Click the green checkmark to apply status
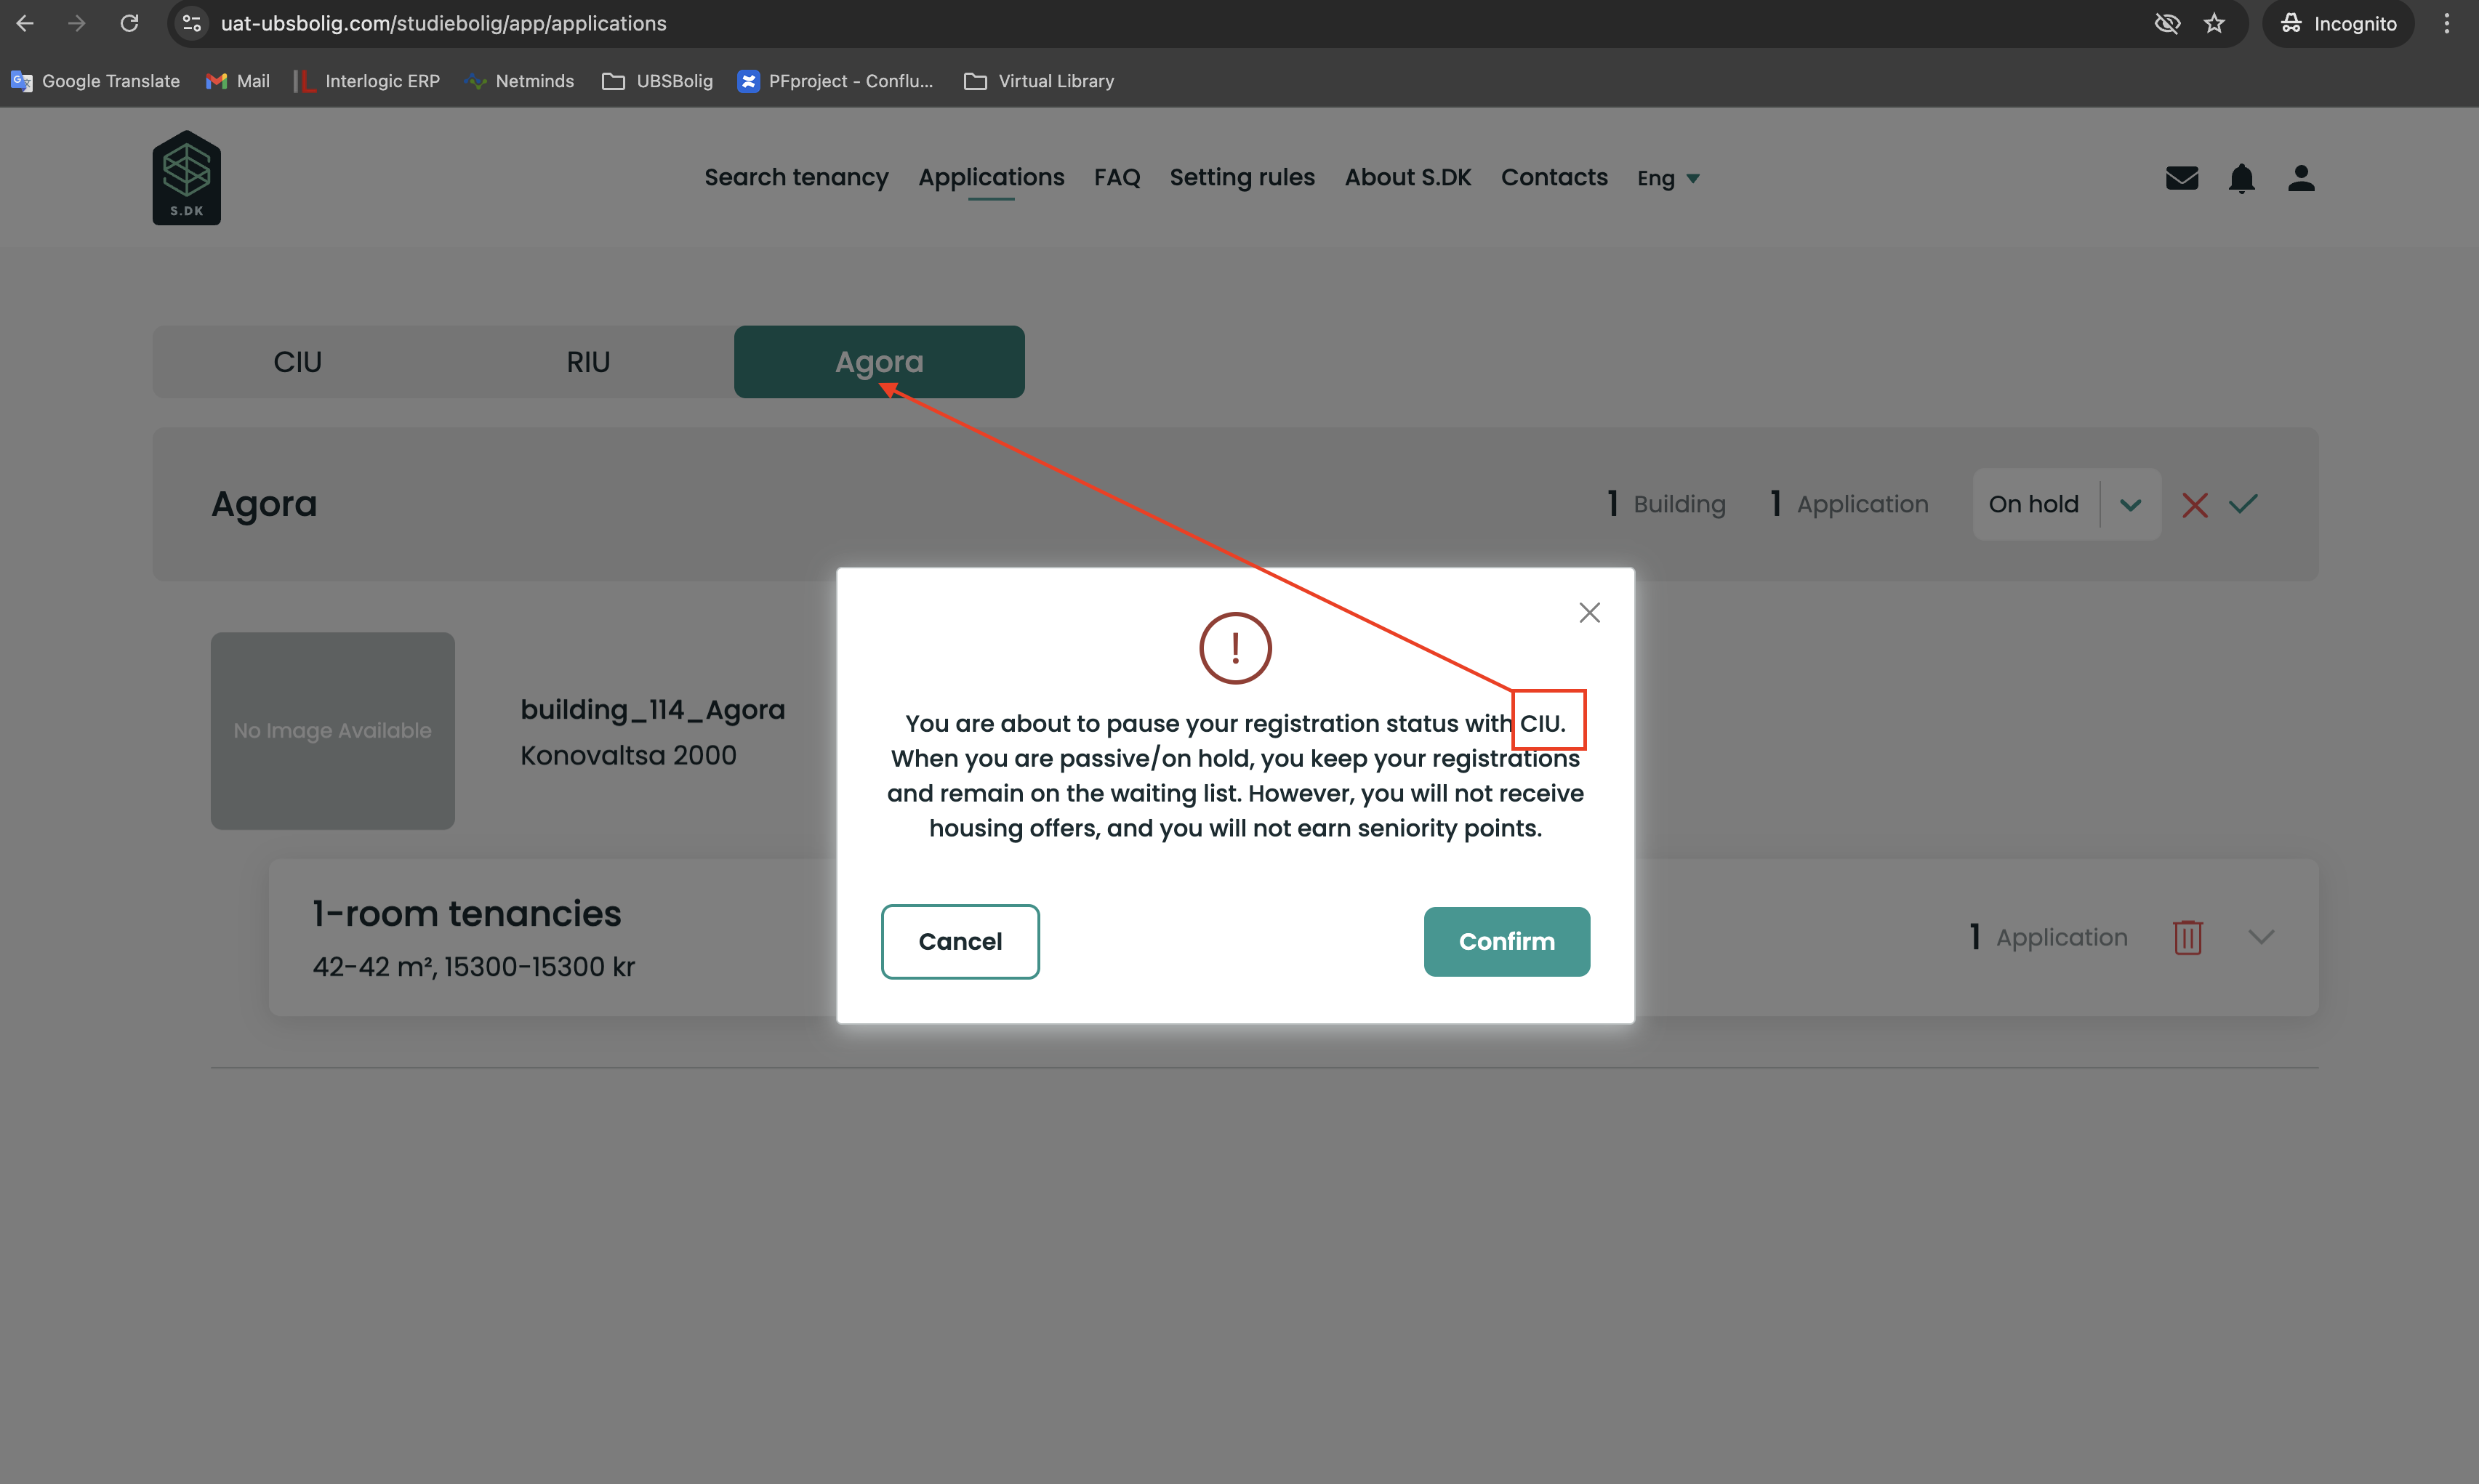The height and width of the screenshot is (1484, 2479). (x=2243, y=504)
